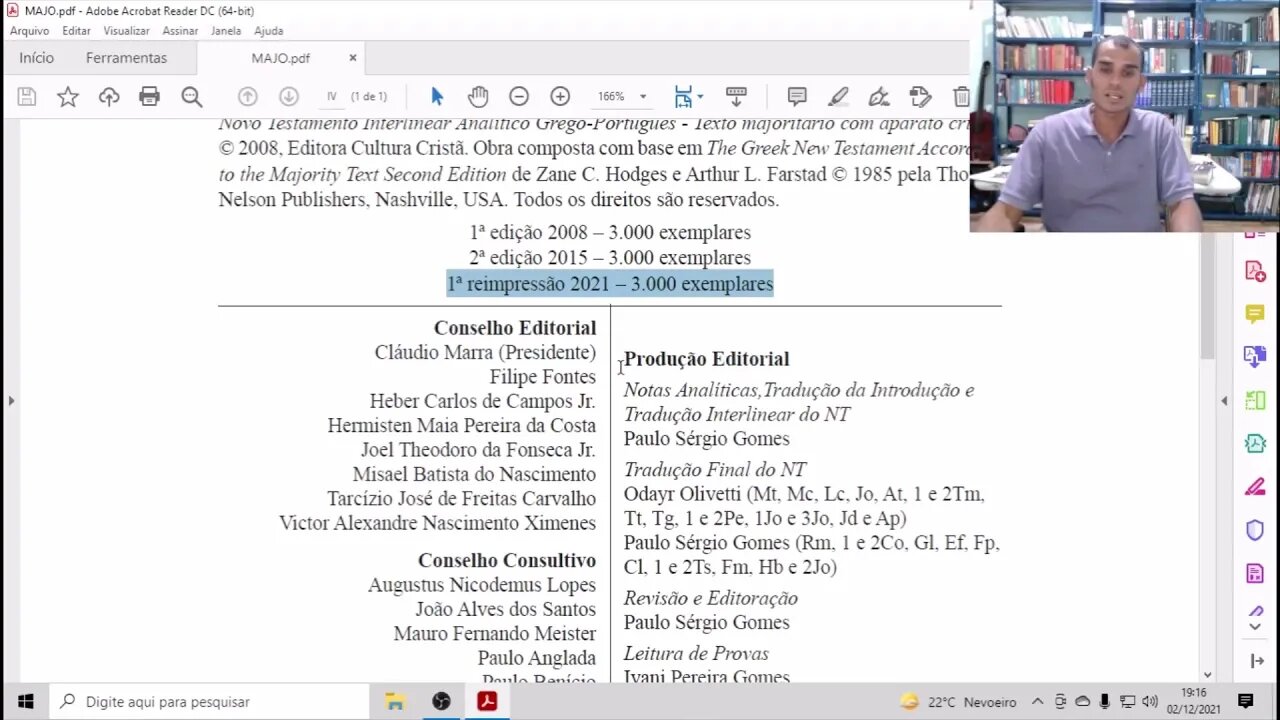Screen dimensions: 1280x720
Task: Switch to the Ferramentas tab
Action: point(126,58)
